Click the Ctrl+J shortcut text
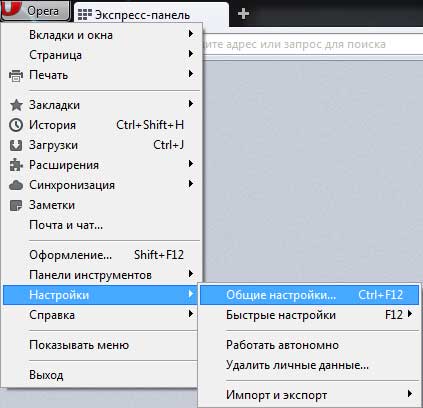423x408 pixels. coord(169,145)
